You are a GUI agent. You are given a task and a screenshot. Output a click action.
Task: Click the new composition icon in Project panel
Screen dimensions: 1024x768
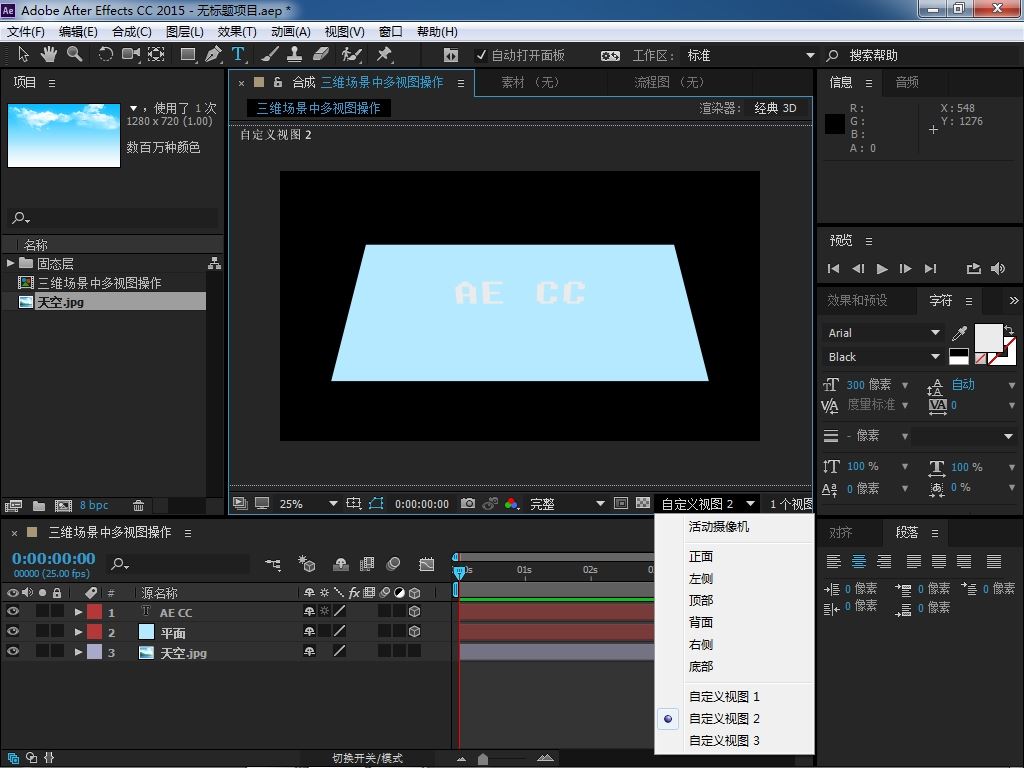tap(63, 505)
